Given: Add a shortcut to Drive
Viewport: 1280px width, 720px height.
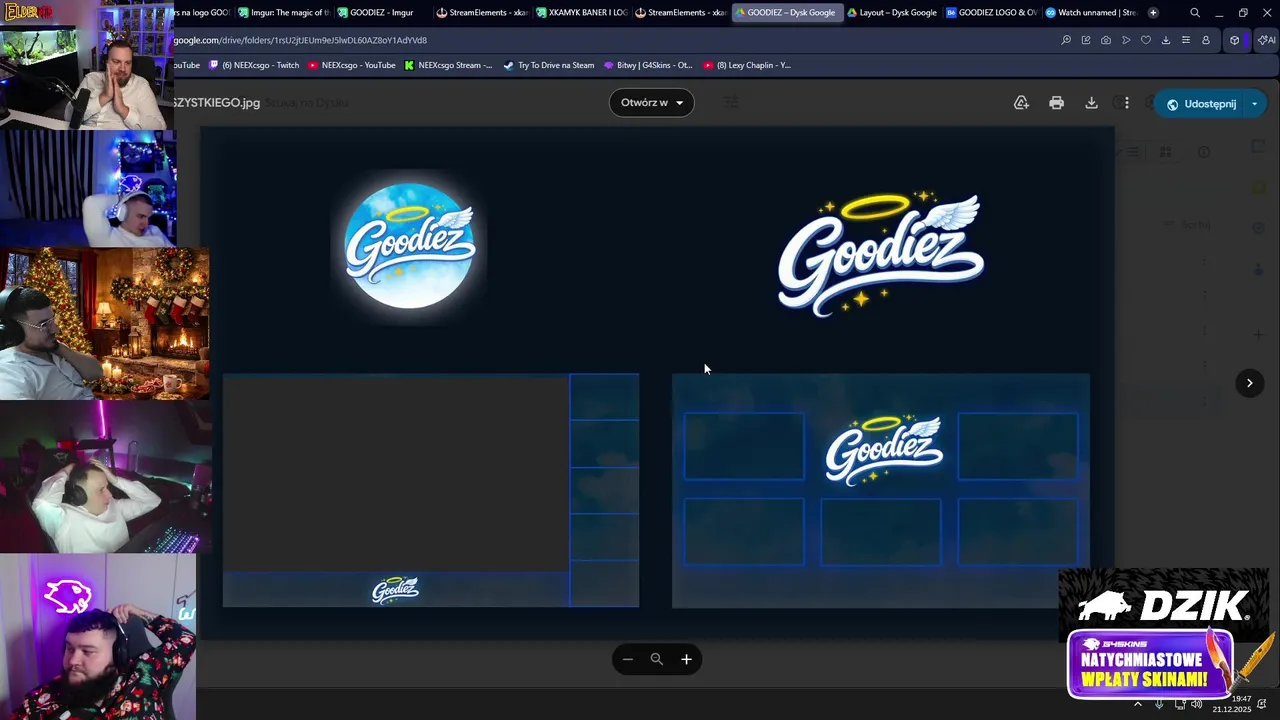Looking at the screenshot, I should coord(1021,103).
